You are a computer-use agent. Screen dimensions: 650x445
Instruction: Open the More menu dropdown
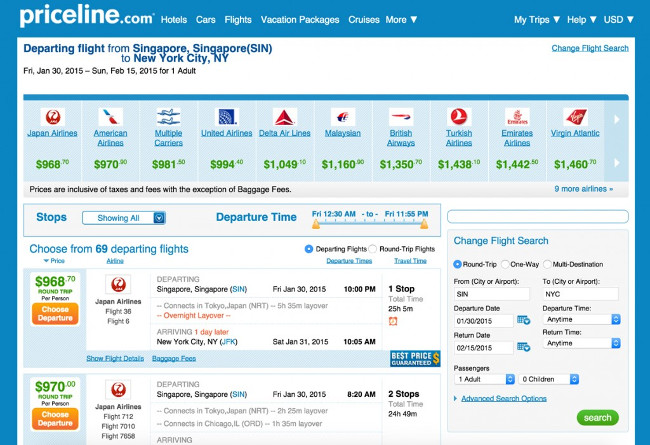click(x=401, y=19)
